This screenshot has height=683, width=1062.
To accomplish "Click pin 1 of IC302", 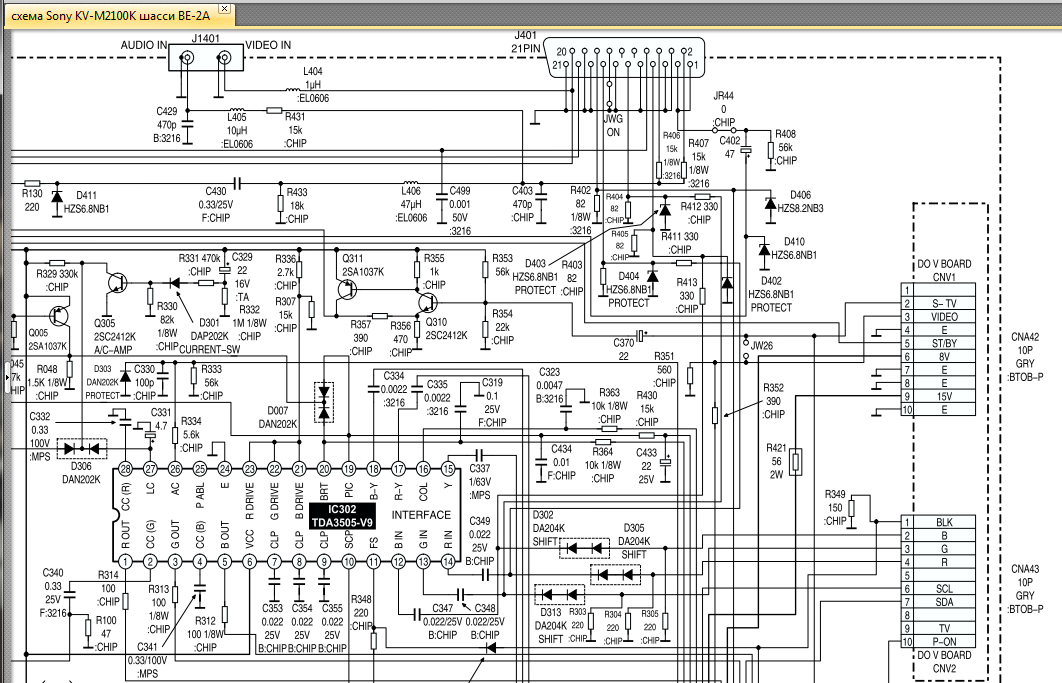I will point(125,561).
